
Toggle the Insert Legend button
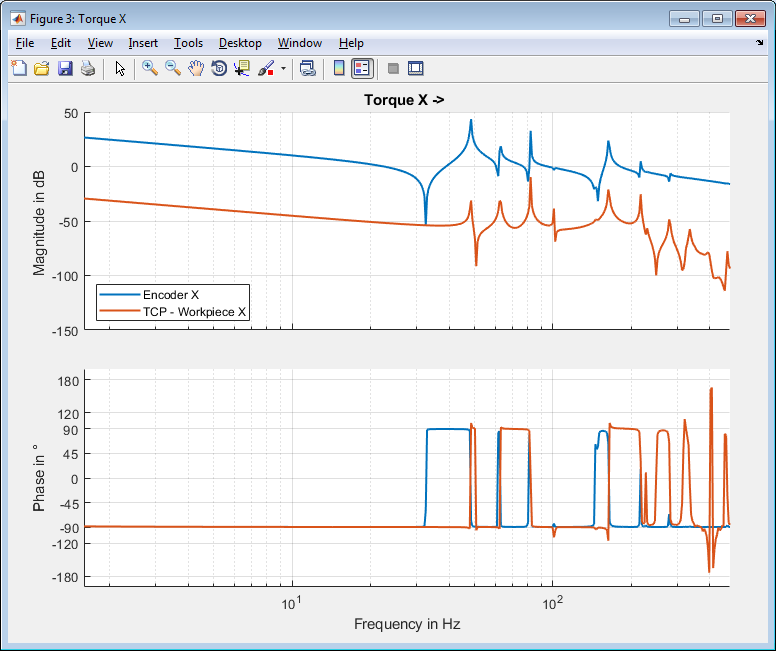pyautogui.click(x=362, y=68)
